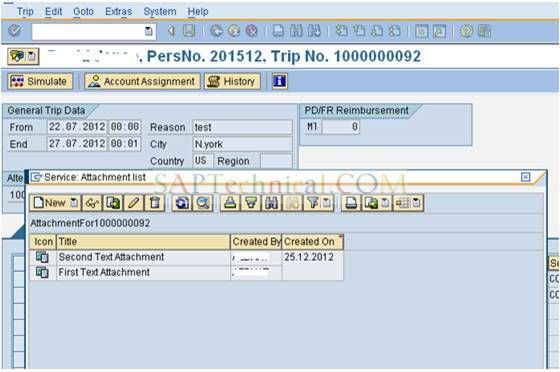This screenshot has width=560, height=372.
Task: Click the Help question mark icon
Action: coord(466,31)
